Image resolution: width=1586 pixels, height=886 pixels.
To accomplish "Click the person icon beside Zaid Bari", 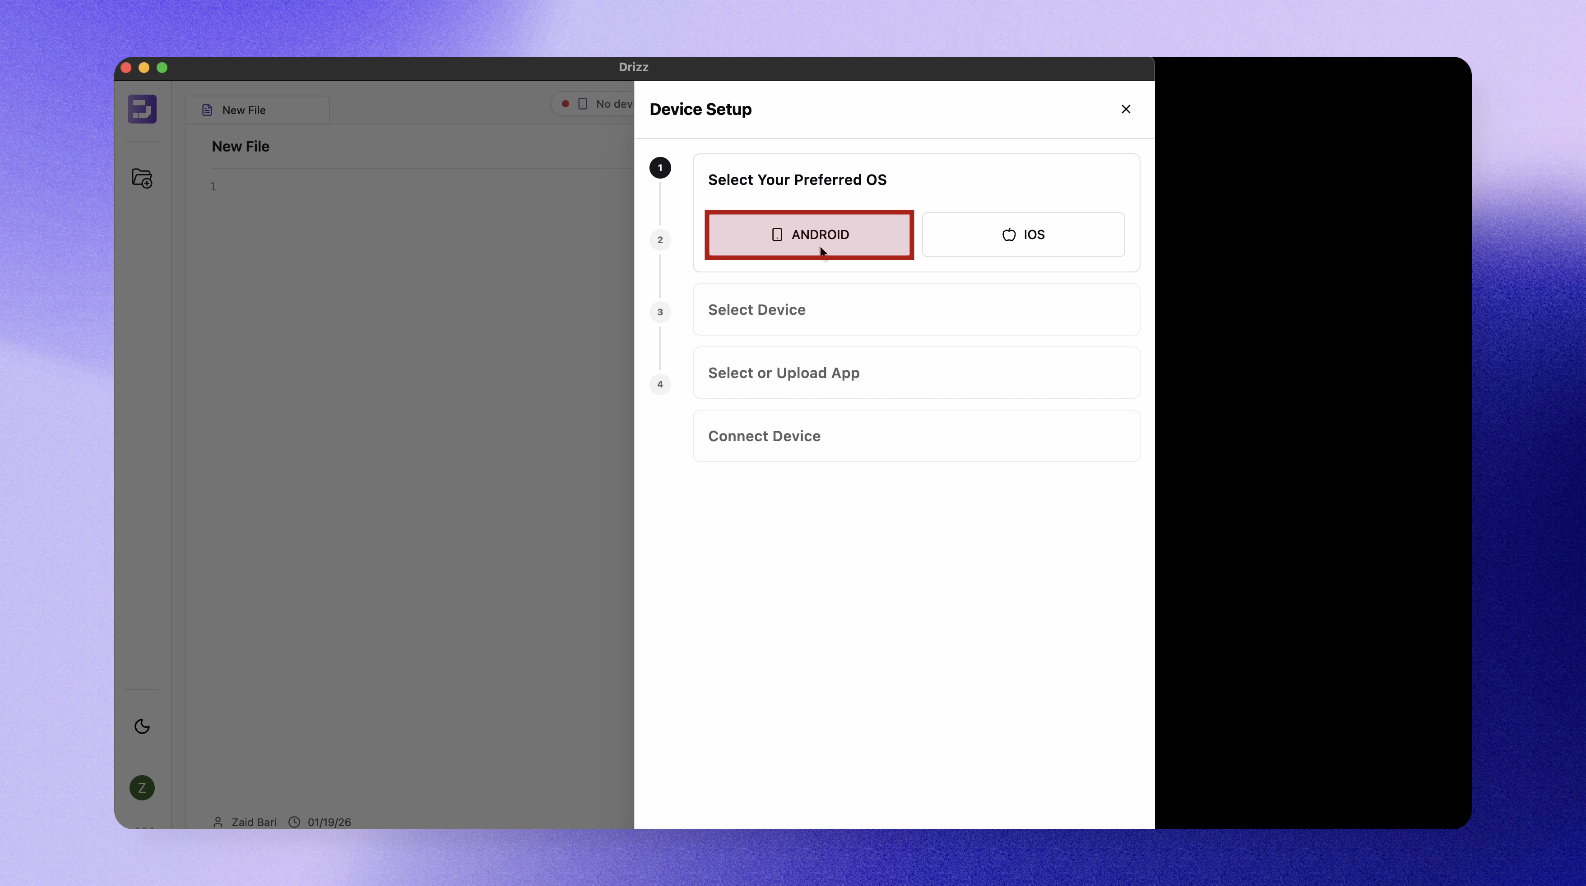I will tap(218, 822).
